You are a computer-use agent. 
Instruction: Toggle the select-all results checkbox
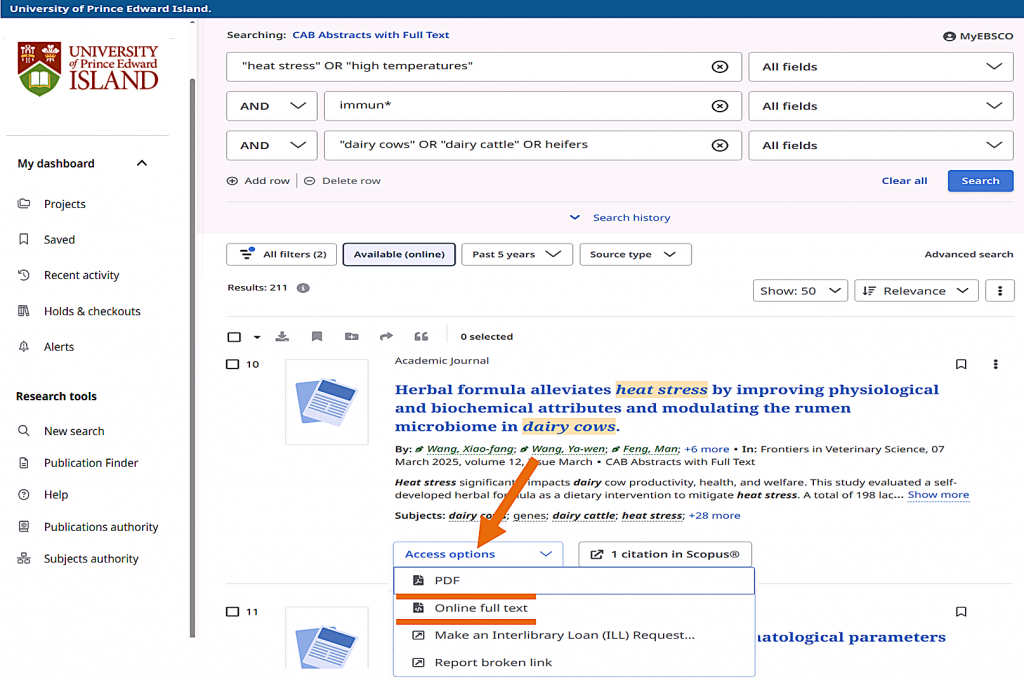(x=234, y=337)
